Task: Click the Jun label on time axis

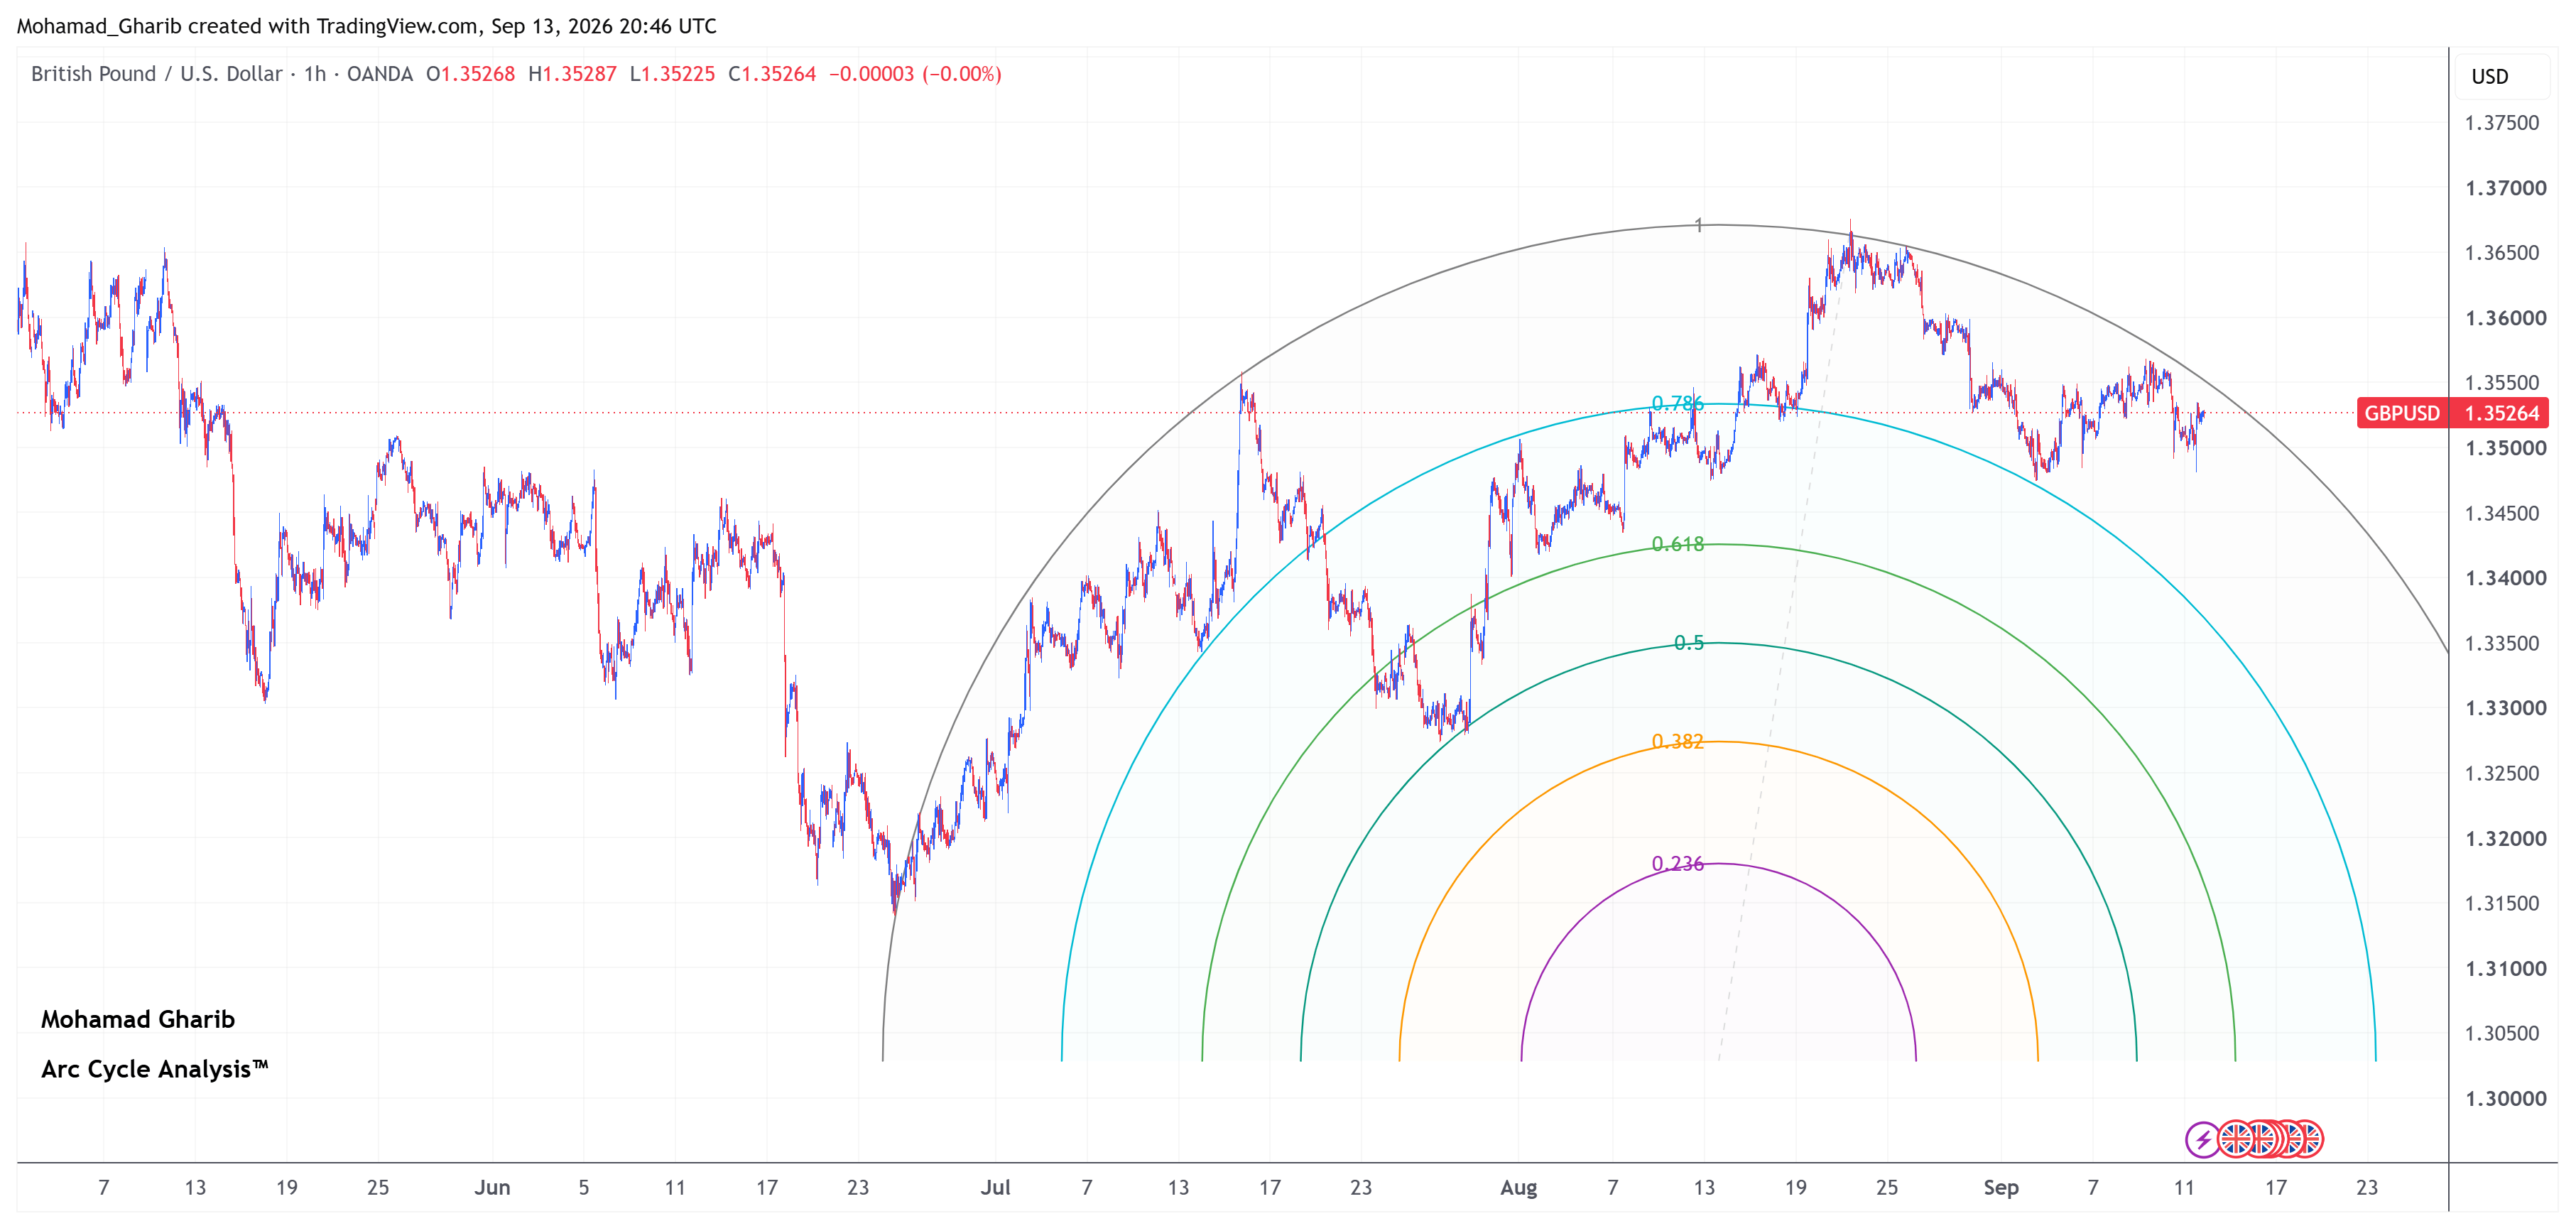Action: pos(492,1188)
